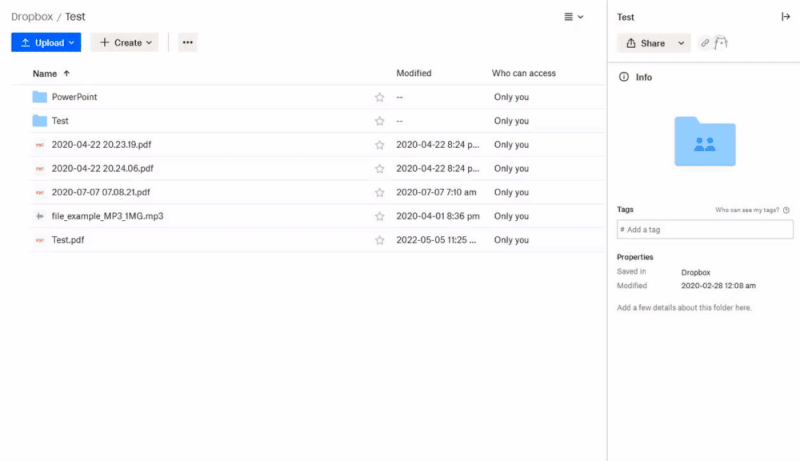Star the Test.pdf file
The width and height of the screenshot is (800, 461).
click(379, 240)
